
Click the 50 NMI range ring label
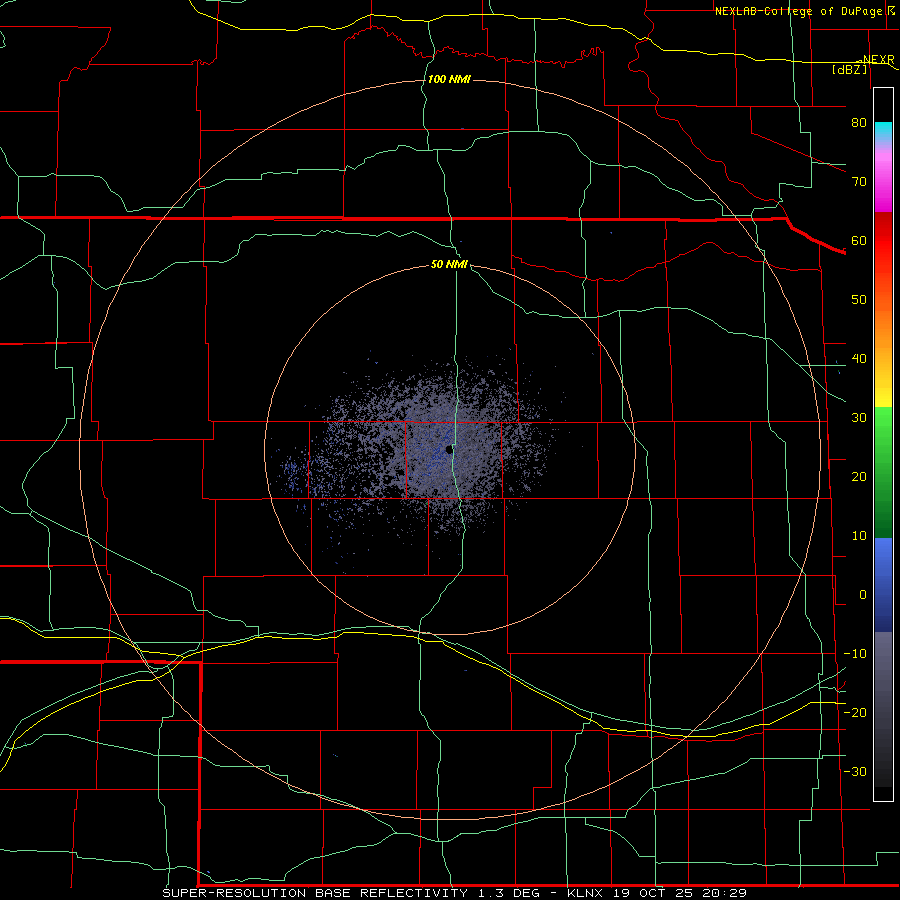coord(449,264)
